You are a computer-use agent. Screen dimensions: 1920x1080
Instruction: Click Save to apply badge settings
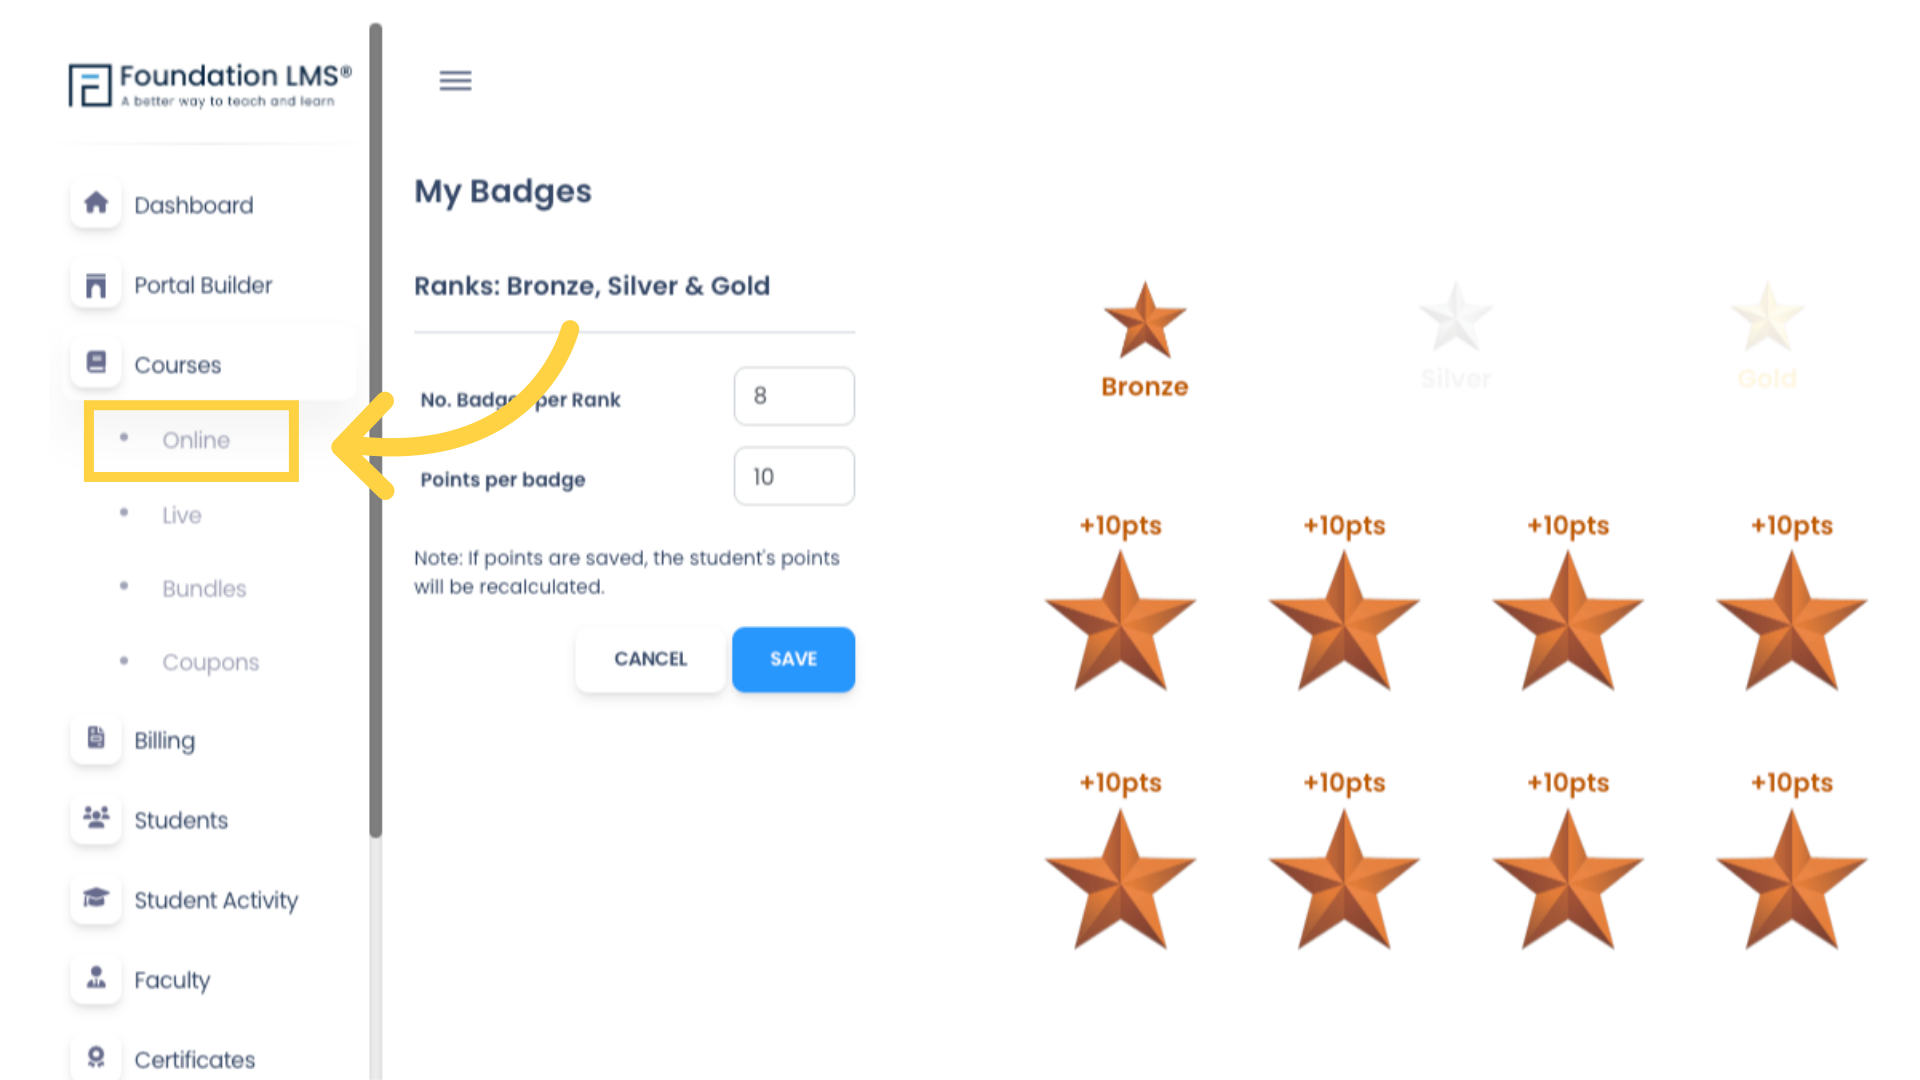coord(793,658)
